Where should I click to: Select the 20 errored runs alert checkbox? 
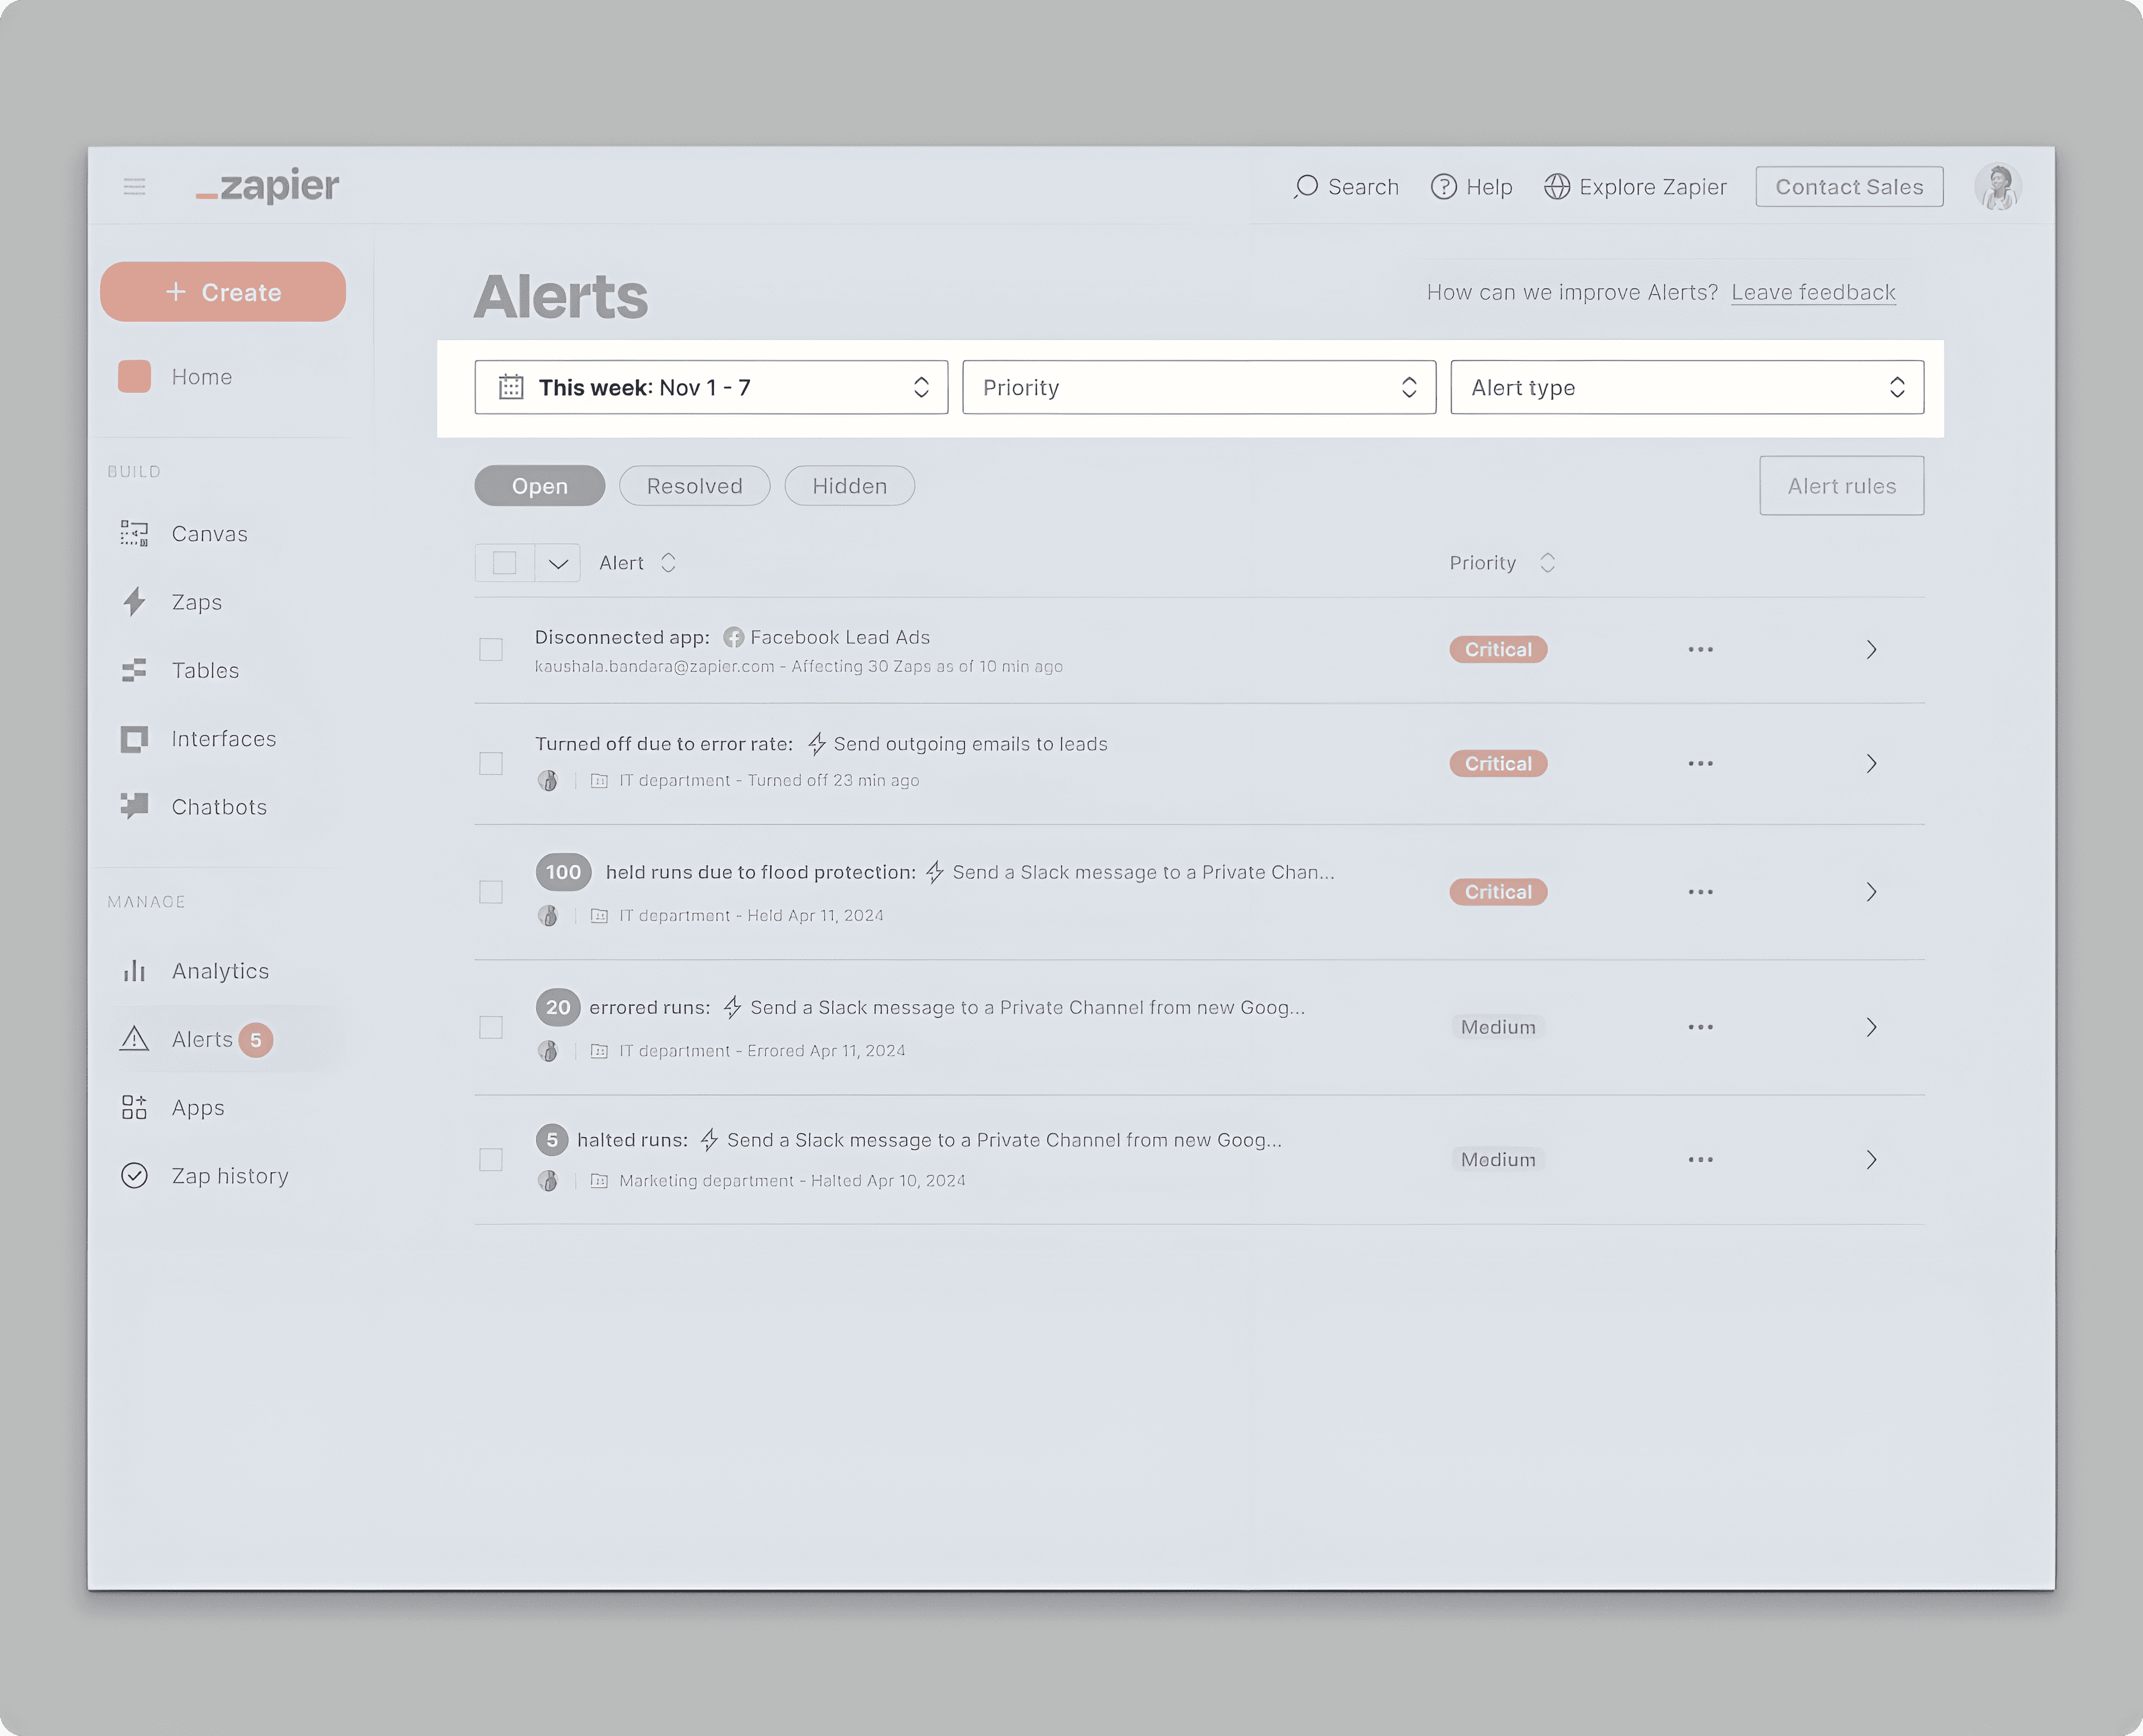point(491,1027)
